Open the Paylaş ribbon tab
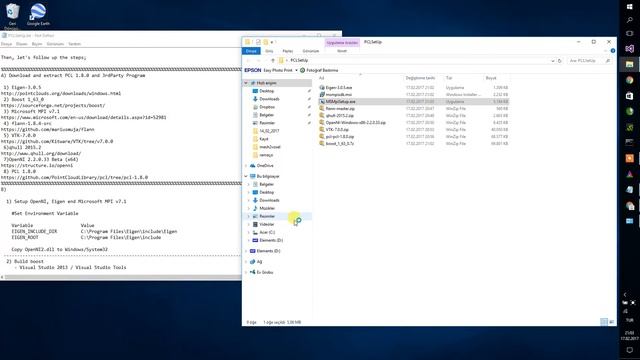 (x=288, y=51)
